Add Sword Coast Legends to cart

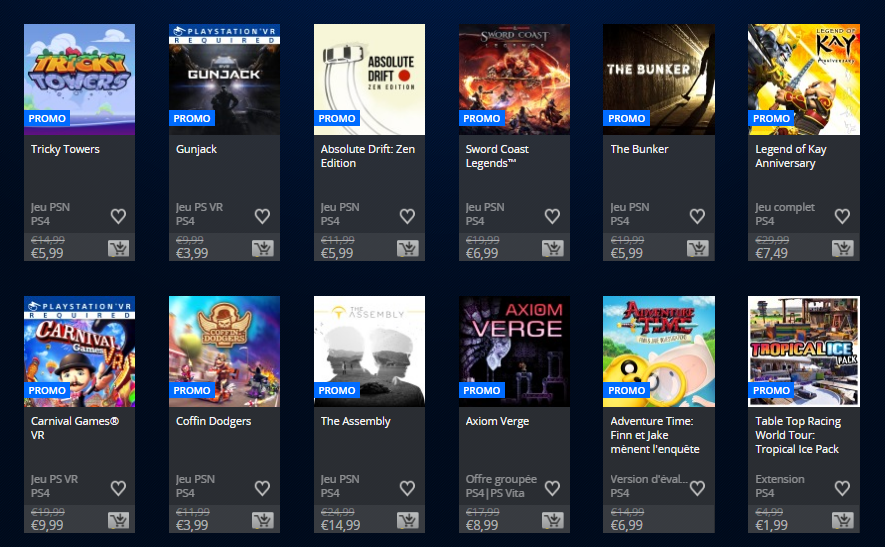(x=553, y=248)
